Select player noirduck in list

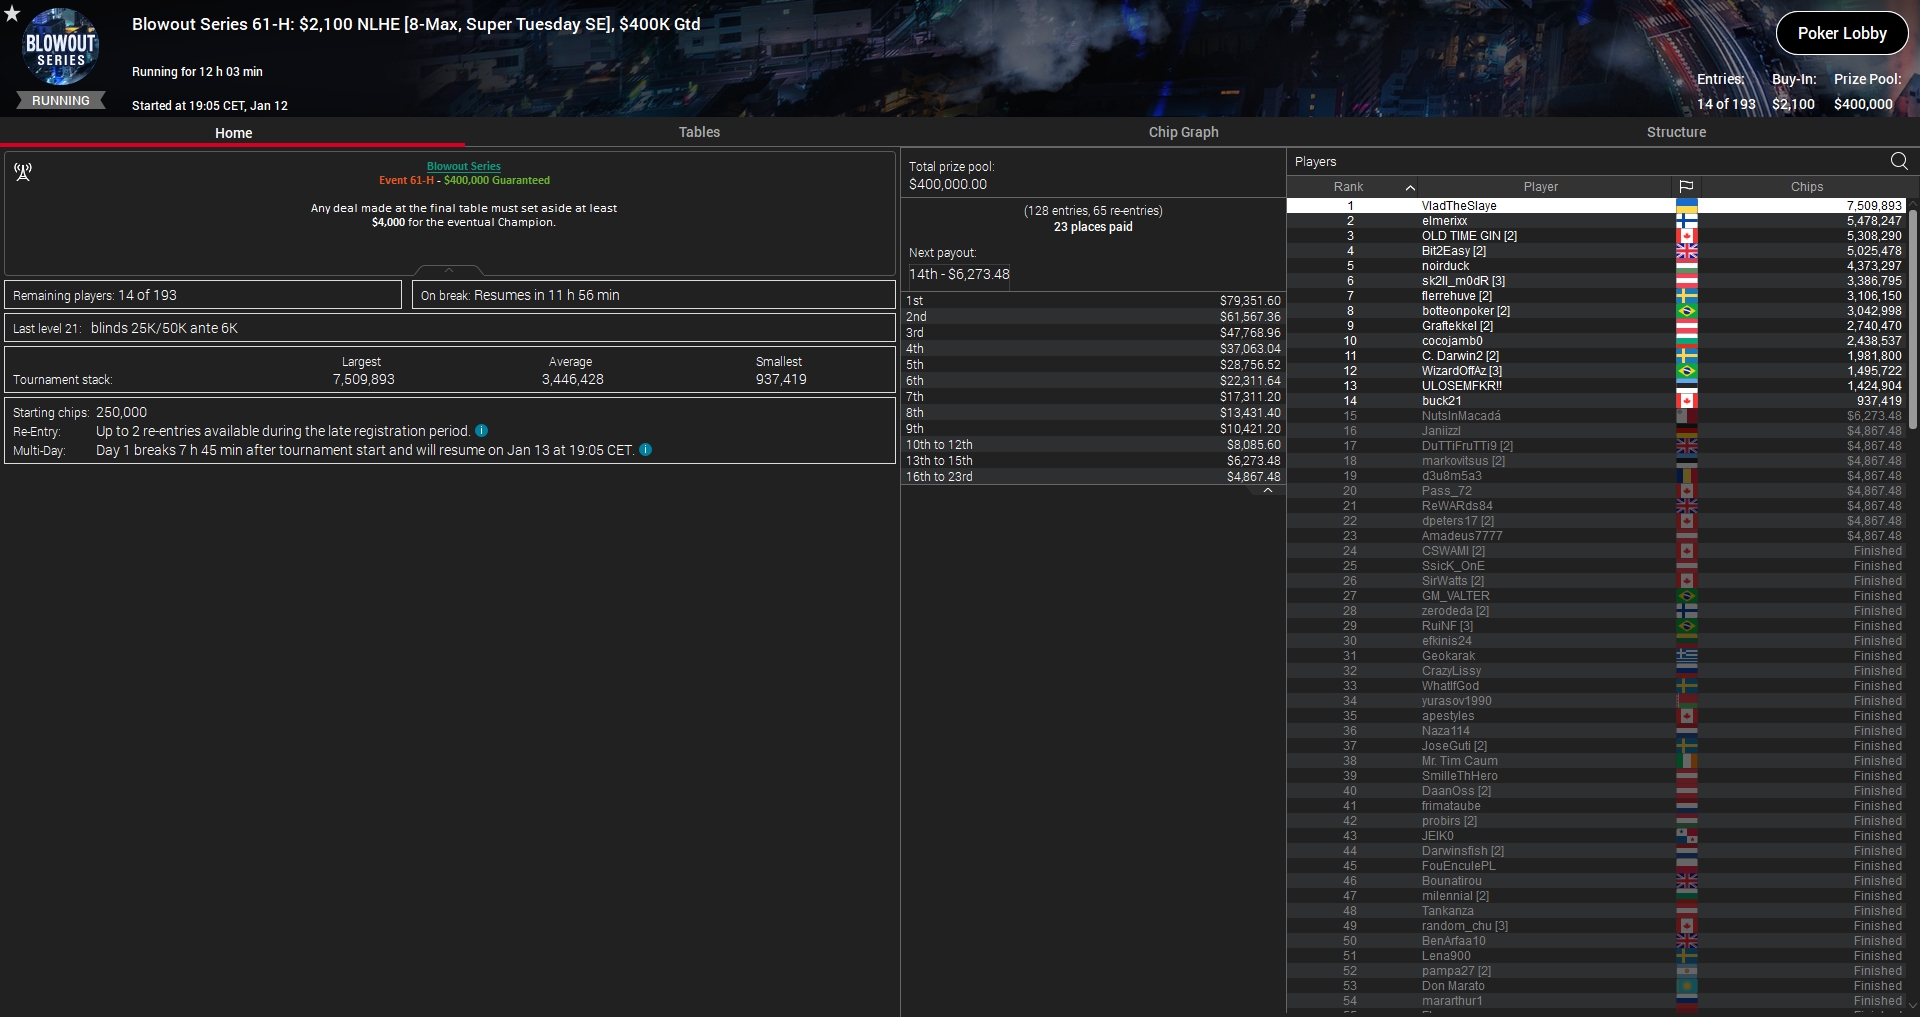[1596, 266]
